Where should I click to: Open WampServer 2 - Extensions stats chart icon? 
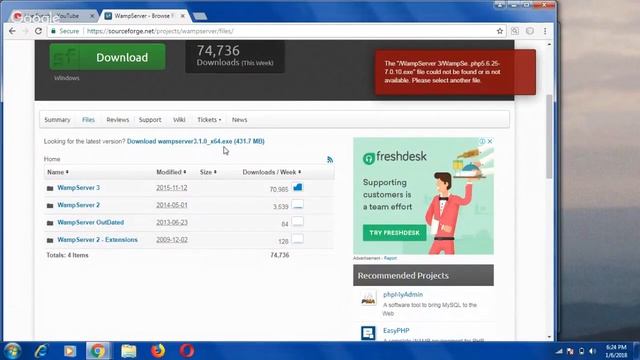298,239
